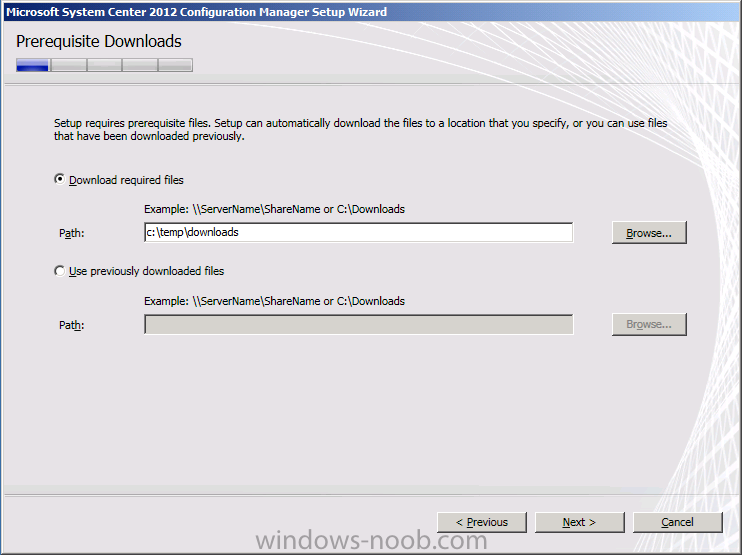742x555 pixels.
Task: Click the Path label under previously downloaded files
Action: (71, 325)
